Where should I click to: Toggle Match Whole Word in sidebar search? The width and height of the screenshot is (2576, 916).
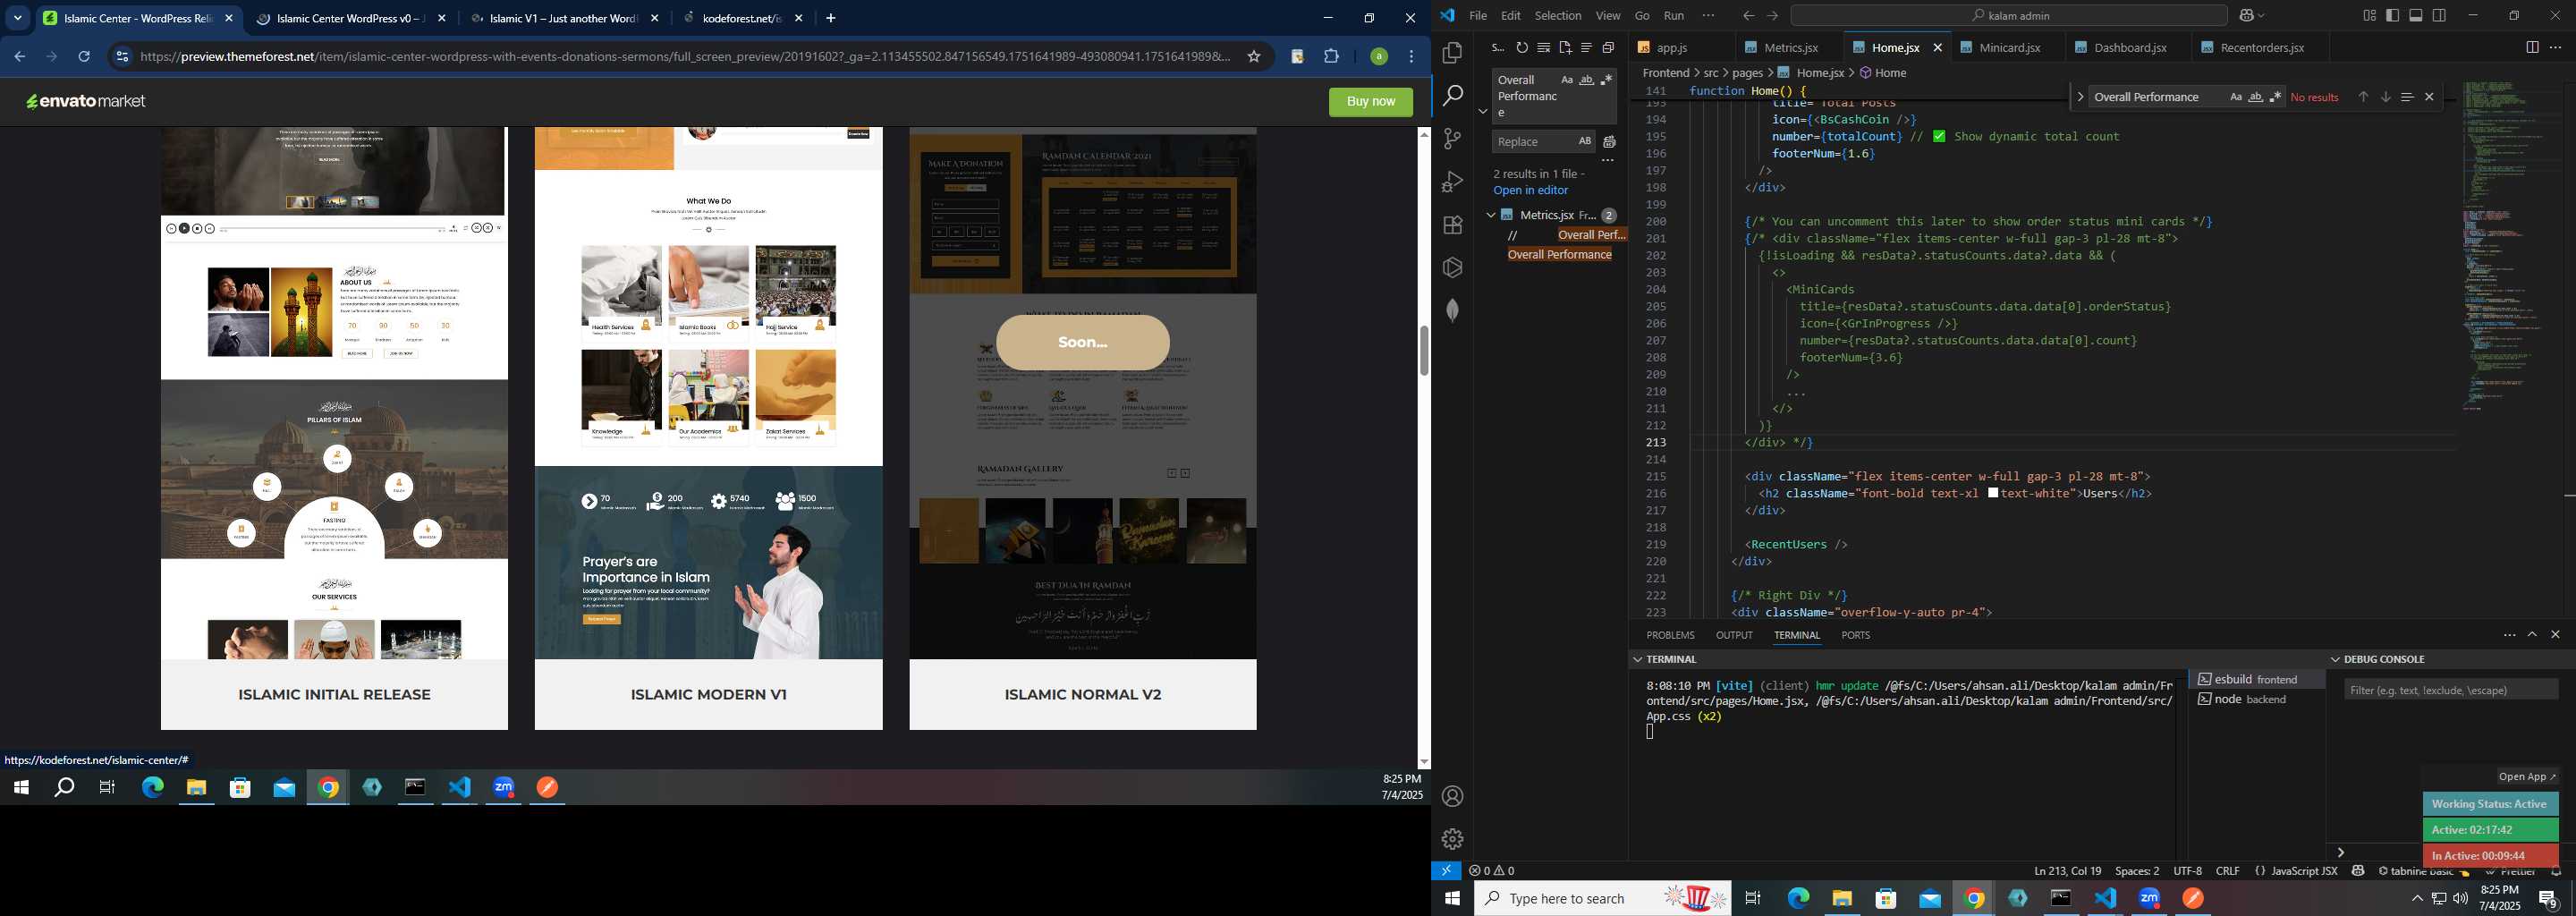[x=1587, y=80]
